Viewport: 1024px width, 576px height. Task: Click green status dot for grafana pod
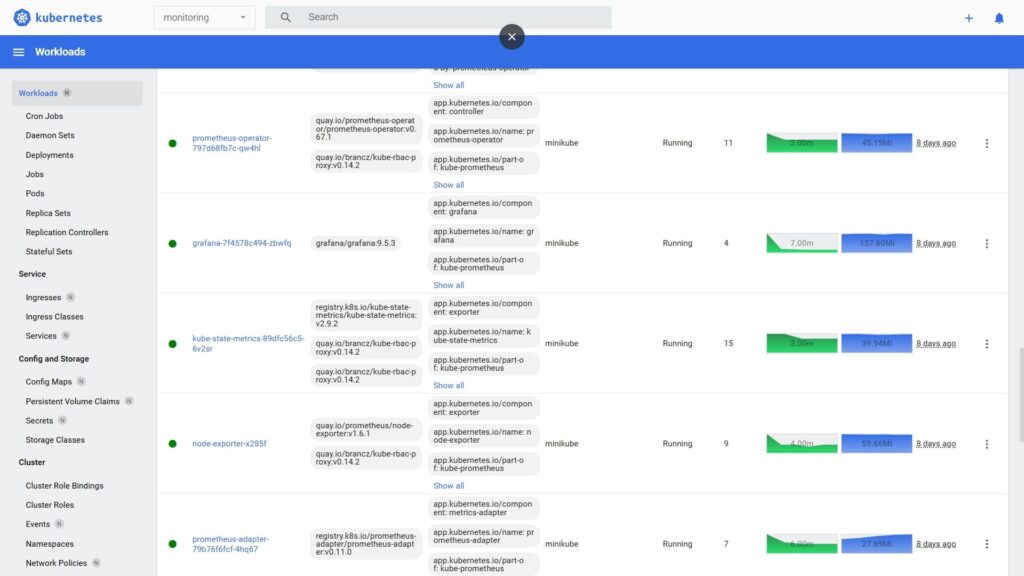(x=172, y=244)
